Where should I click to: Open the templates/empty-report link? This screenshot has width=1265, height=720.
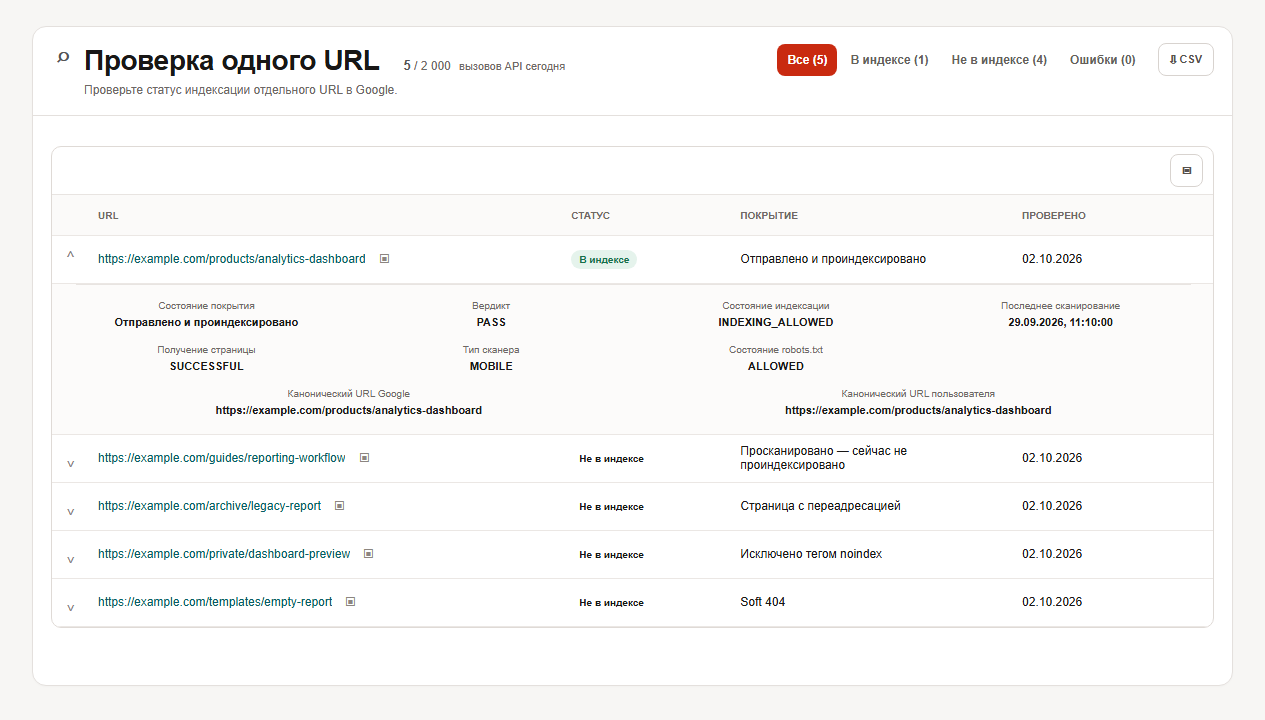215,602
